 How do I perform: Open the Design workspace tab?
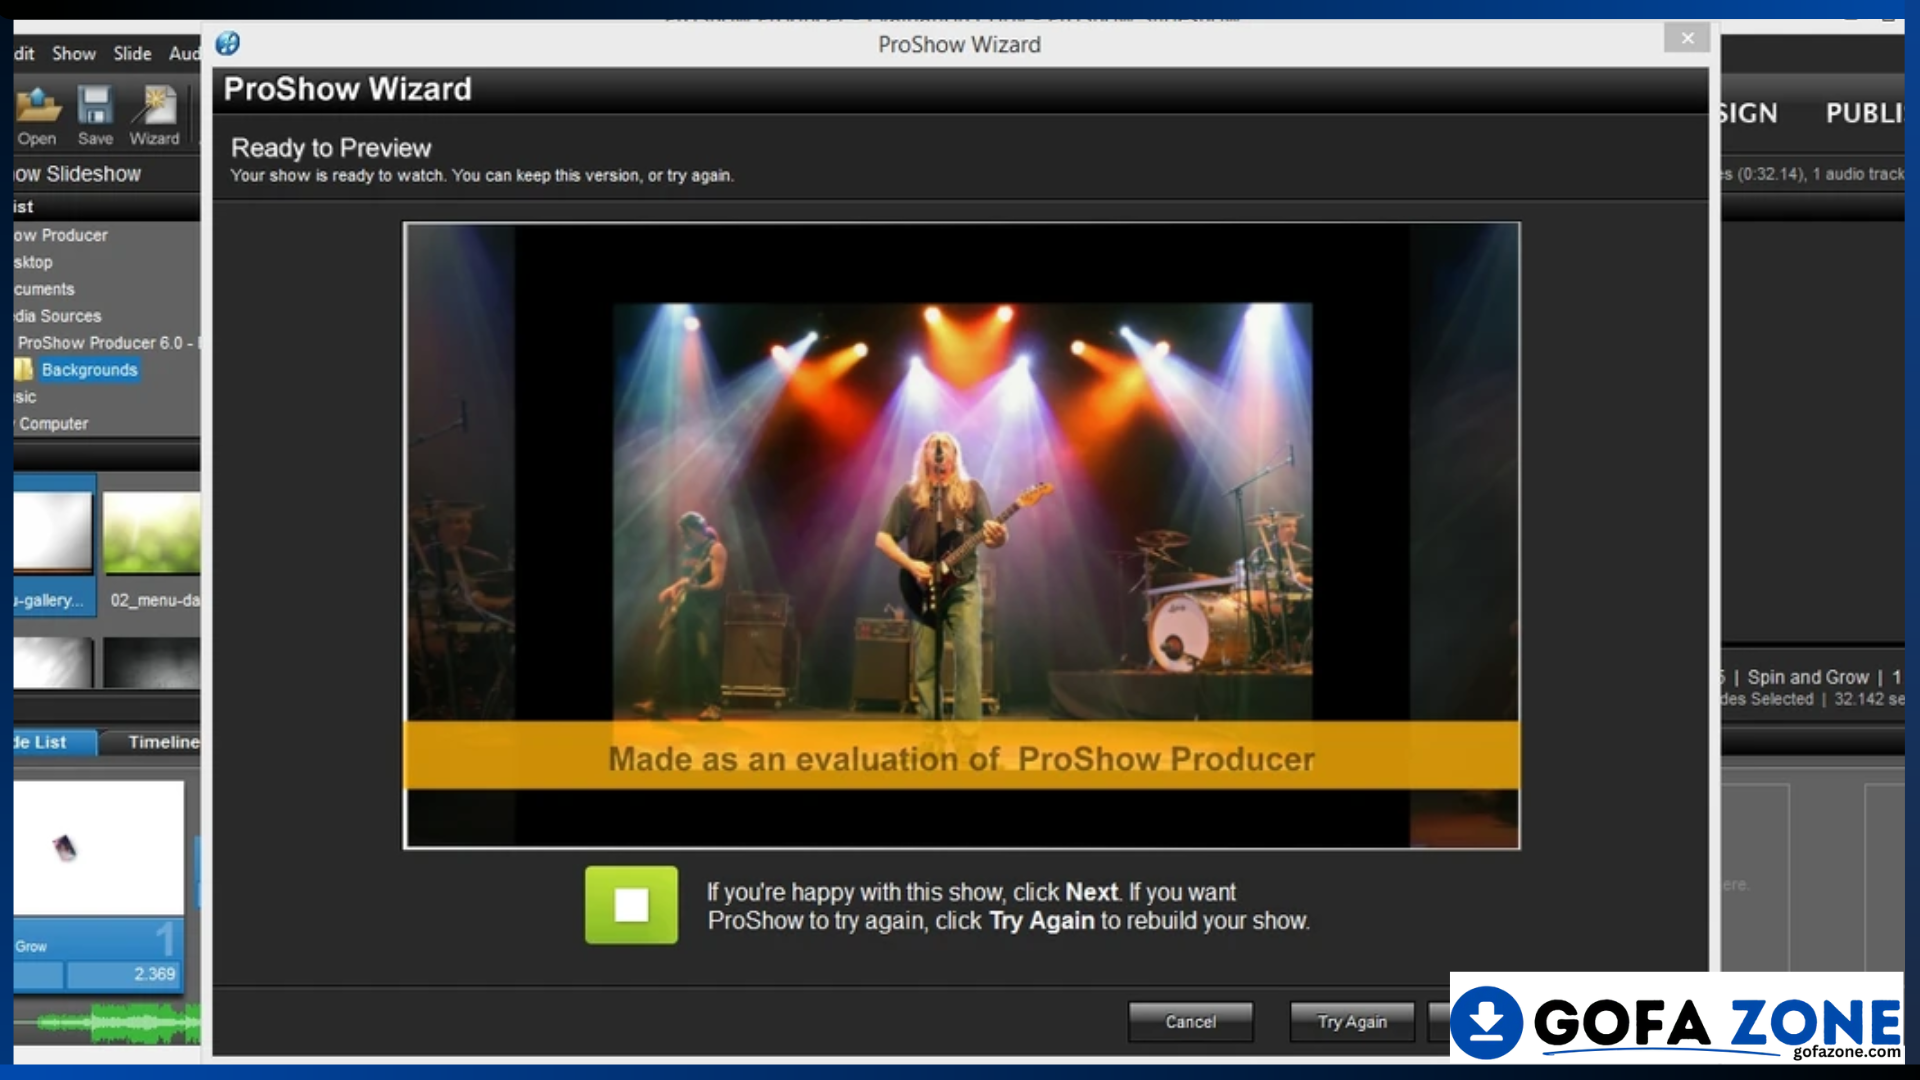[1748, 113]
